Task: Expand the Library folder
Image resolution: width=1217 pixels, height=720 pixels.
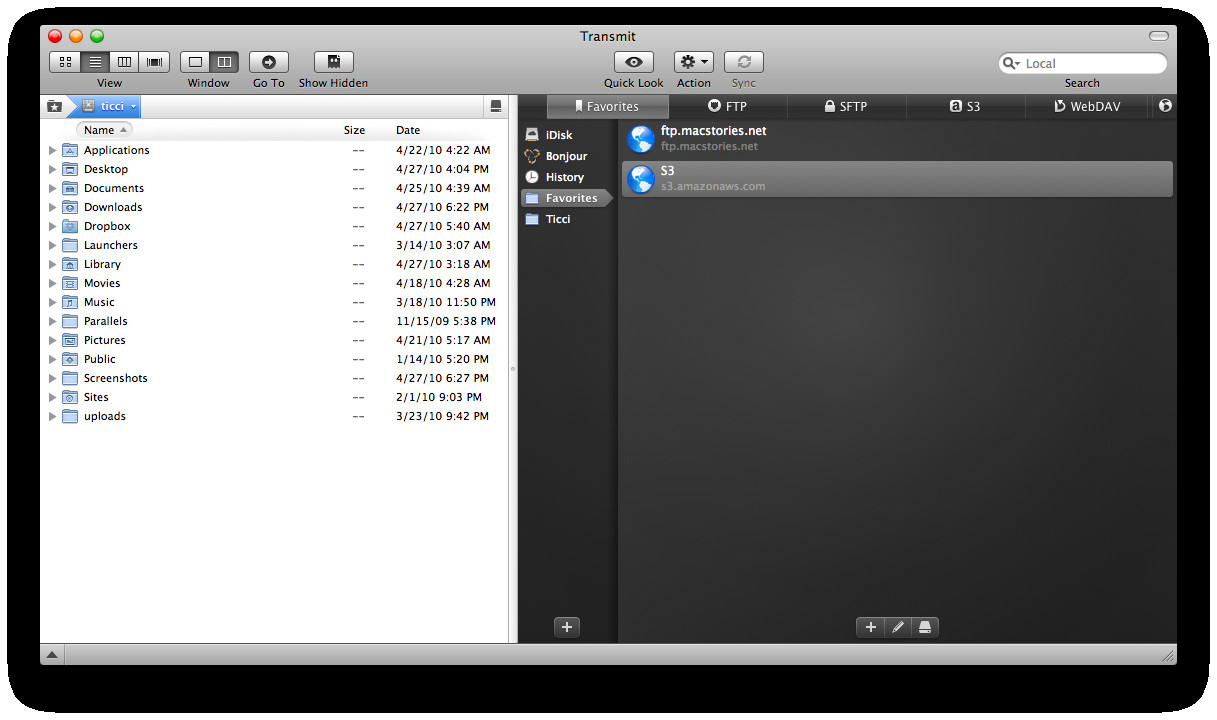Action: (x=53, y=264)
